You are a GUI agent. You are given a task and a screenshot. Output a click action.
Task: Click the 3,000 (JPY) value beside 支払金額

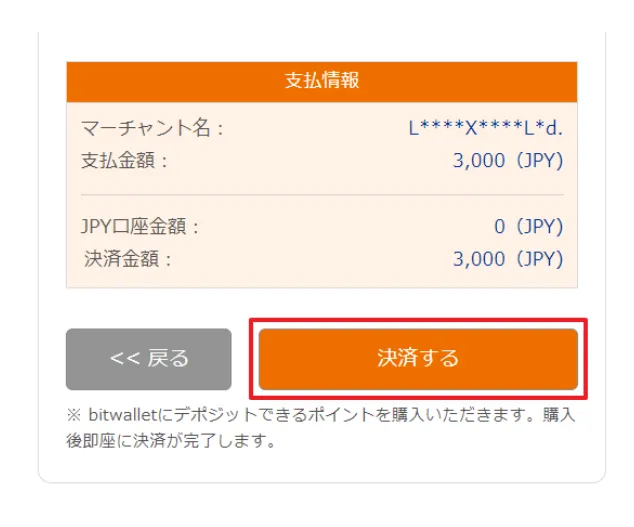click(508, 160)
